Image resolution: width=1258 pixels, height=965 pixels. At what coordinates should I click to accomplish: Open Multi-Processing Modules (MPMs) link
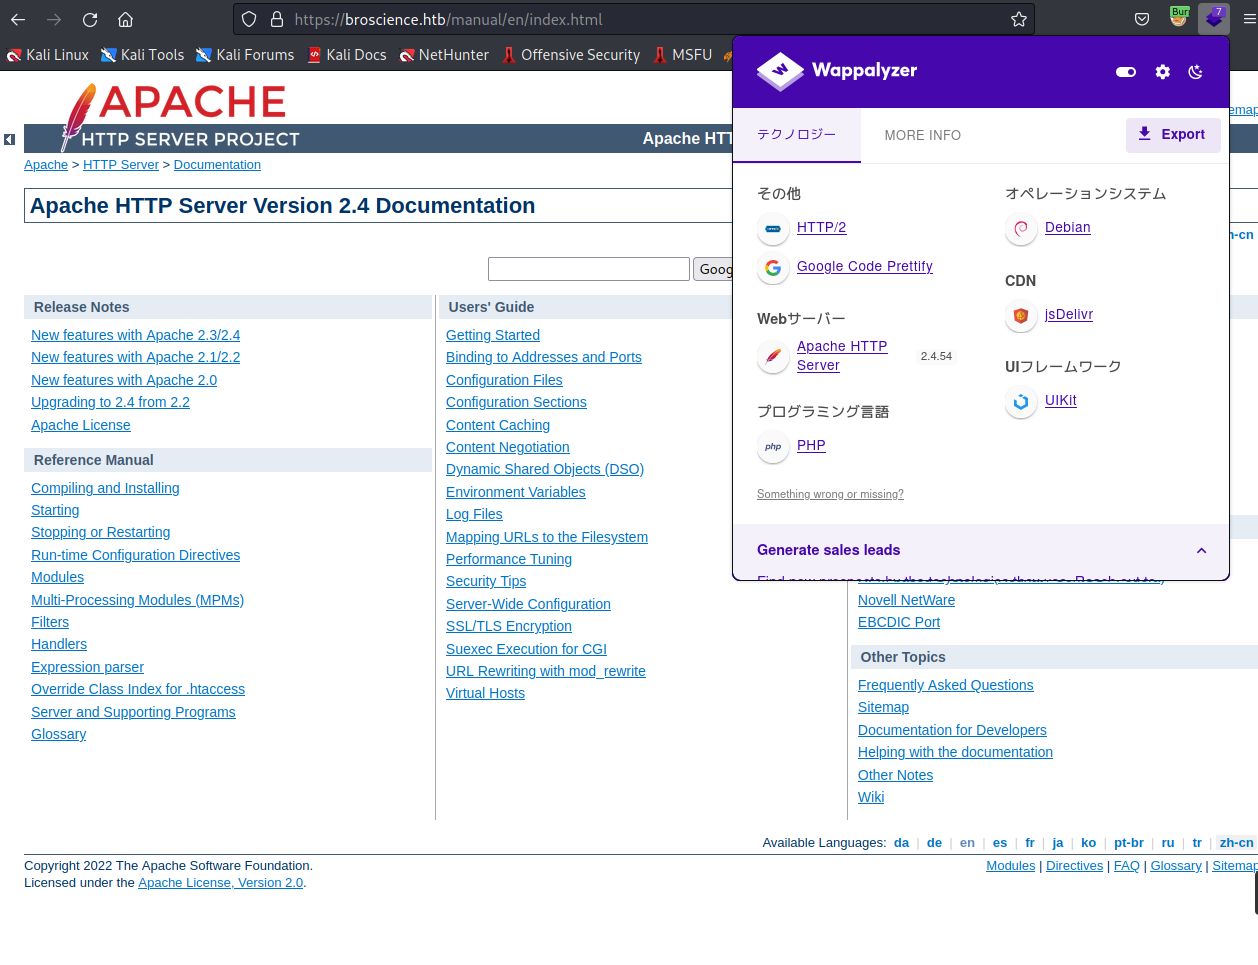pyautogui.click(x=137, y=600)
